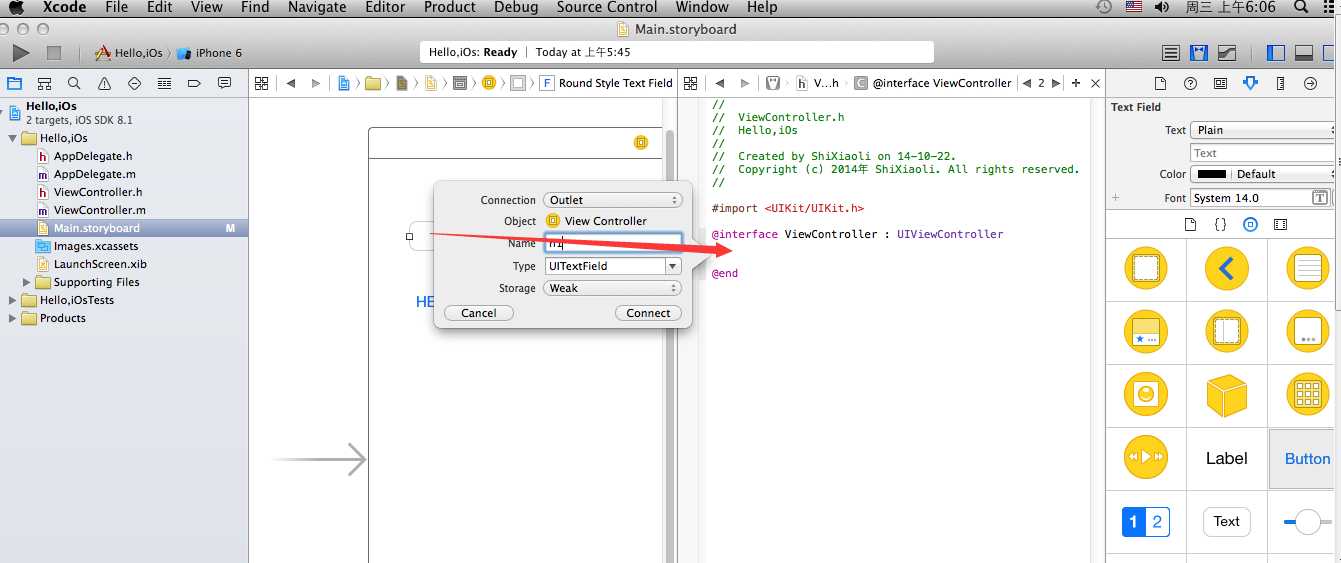
Task: Select the Label object in the library
Action: [x=1226, y=458]
